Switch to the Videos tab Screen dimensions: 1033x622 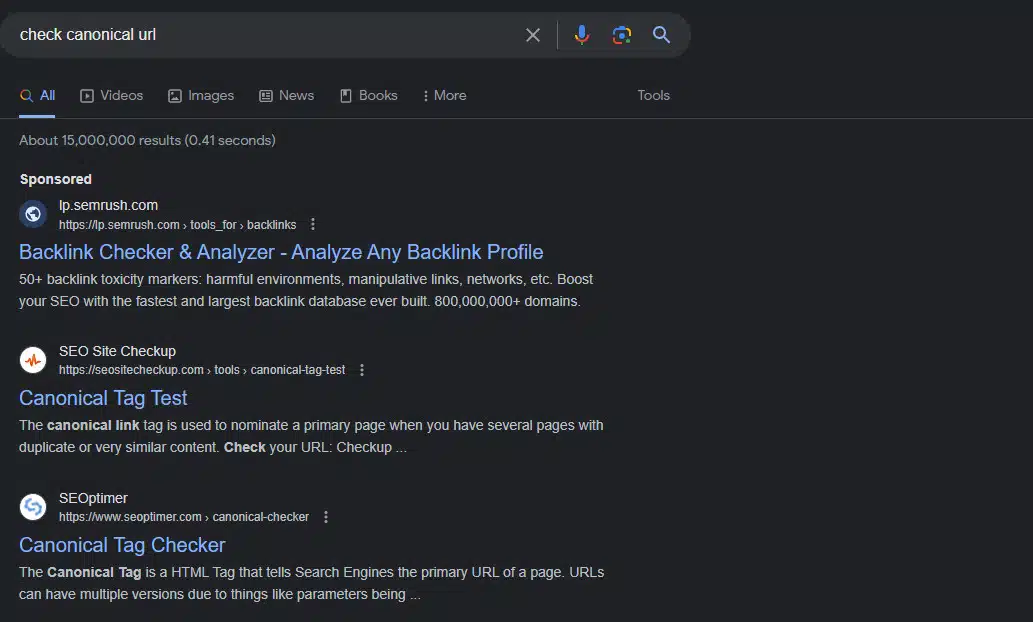[111, 96]
